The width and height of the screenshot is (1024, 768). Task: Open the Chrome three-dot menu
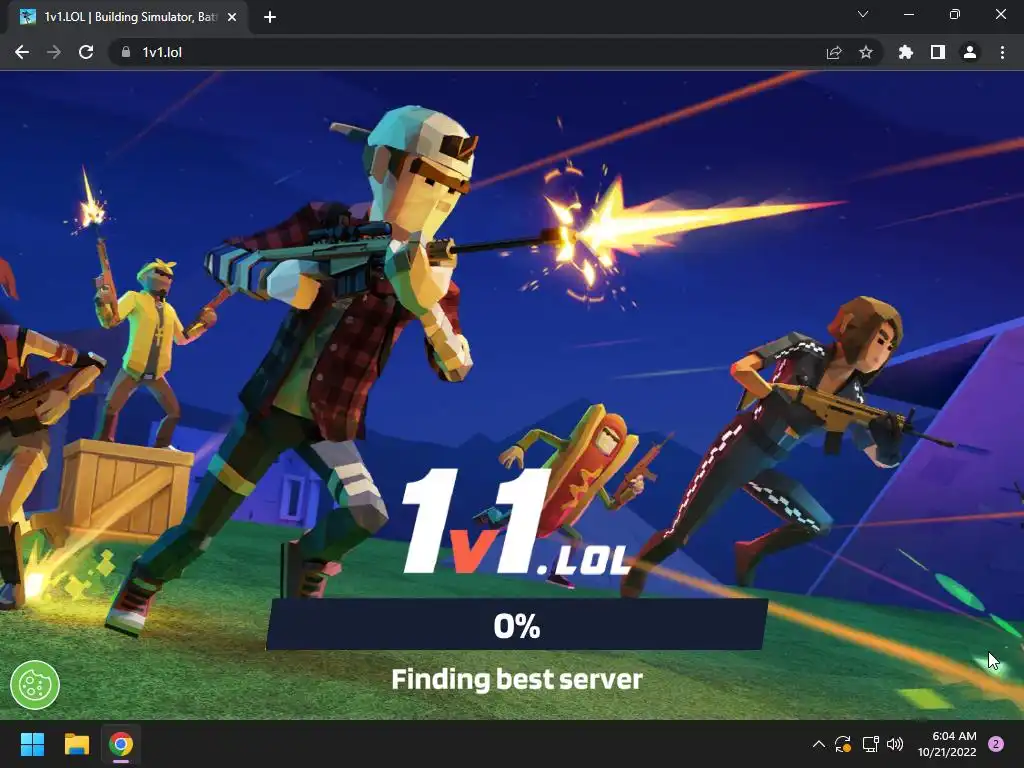(x=1002, y=52)
